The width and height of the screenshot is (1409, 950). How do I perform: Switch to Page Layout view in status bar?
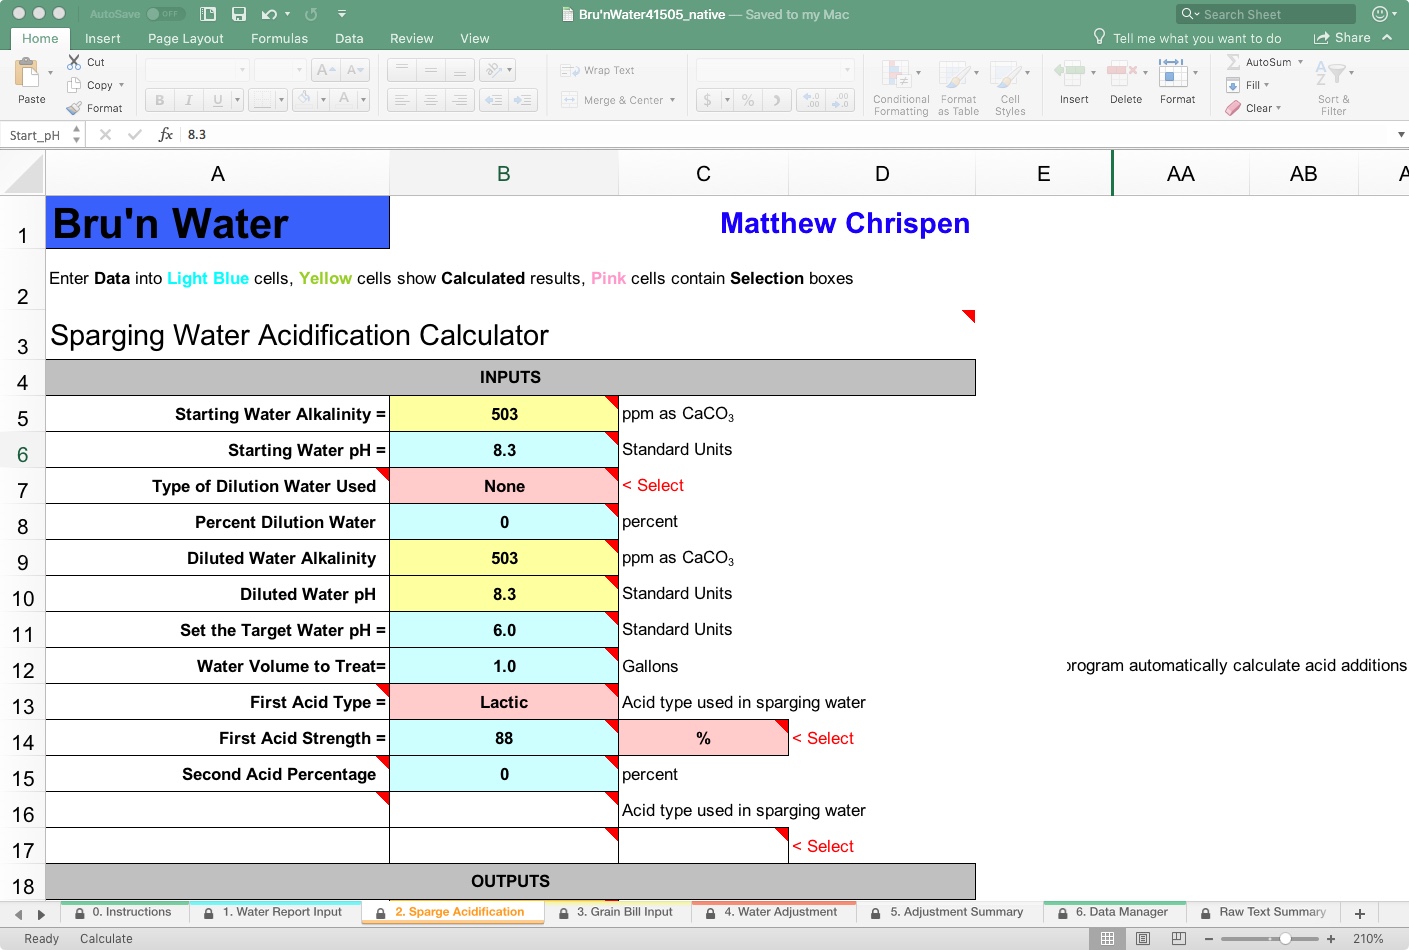pos(1143,938)
